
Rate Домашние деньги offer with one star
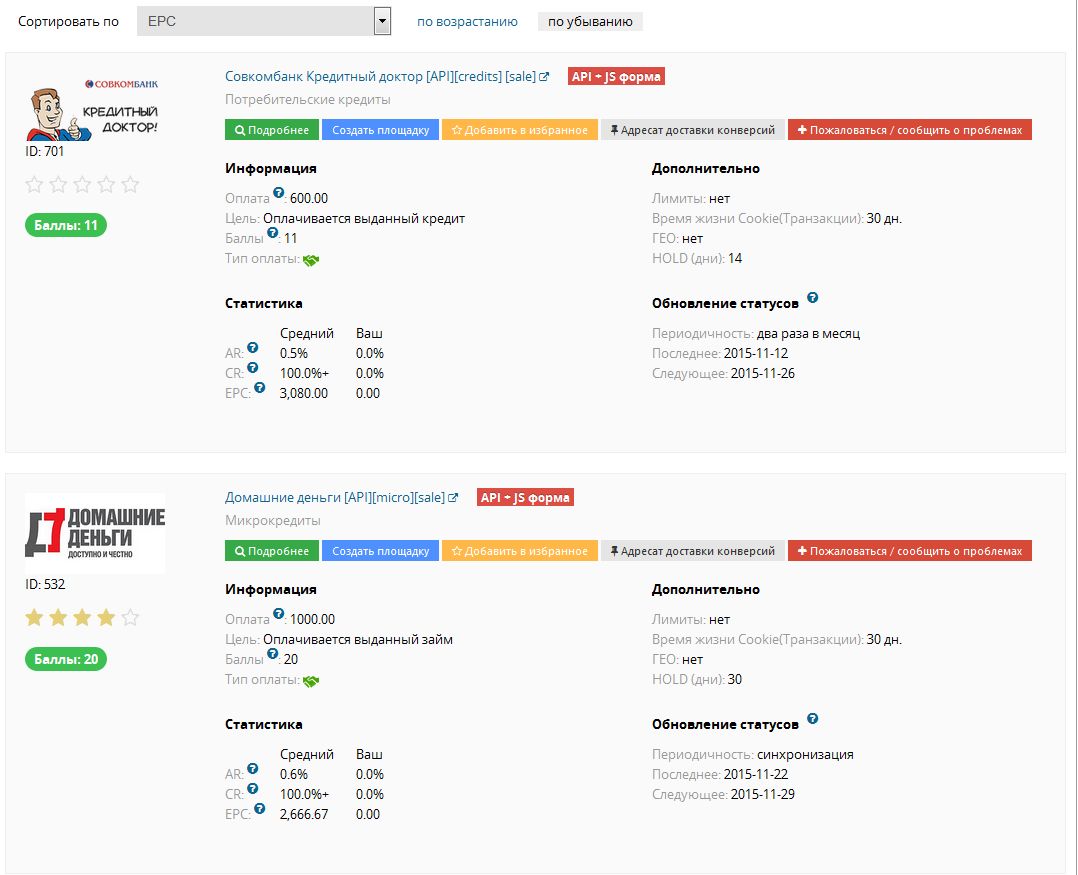(34, 617)
